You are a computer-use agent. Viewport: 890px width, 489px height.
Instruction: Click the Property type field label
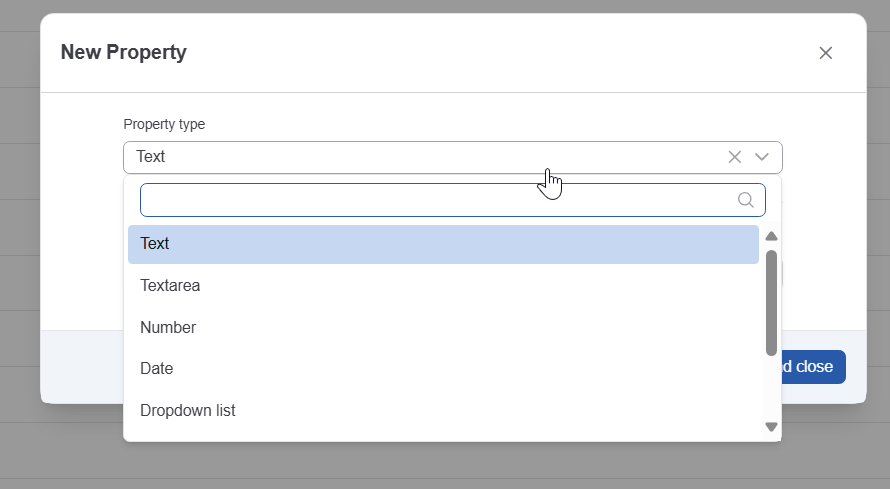click(x=164, y=125)
